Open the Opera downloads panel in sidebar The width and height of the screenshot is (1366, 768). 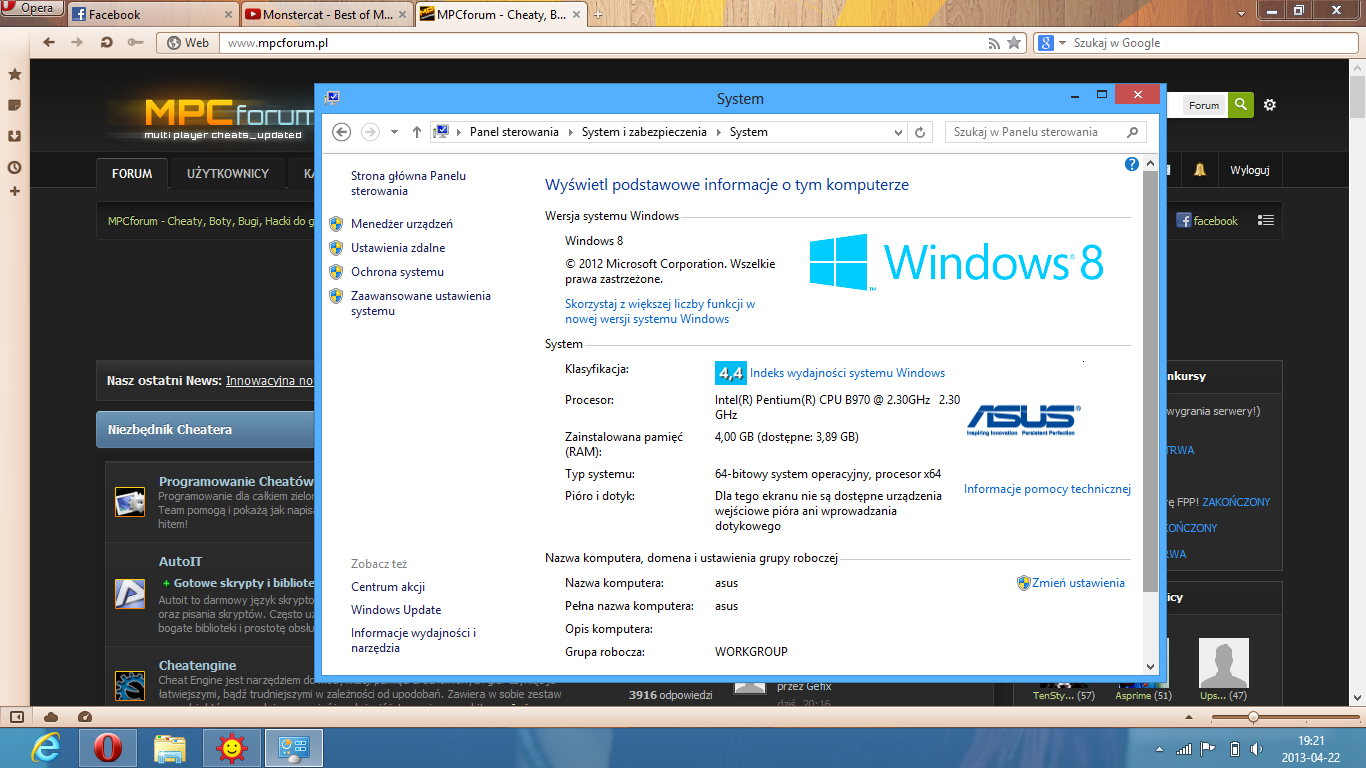[x=14, y=136]
